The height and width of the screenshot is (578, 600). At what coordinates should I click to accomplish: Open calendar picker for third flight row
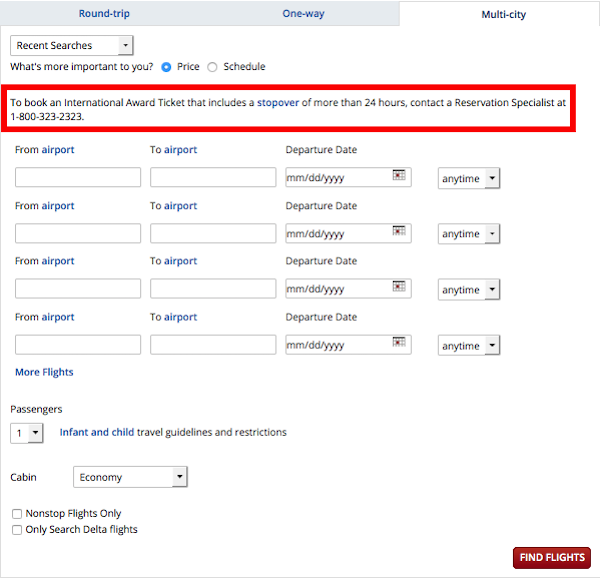point(399,287)
